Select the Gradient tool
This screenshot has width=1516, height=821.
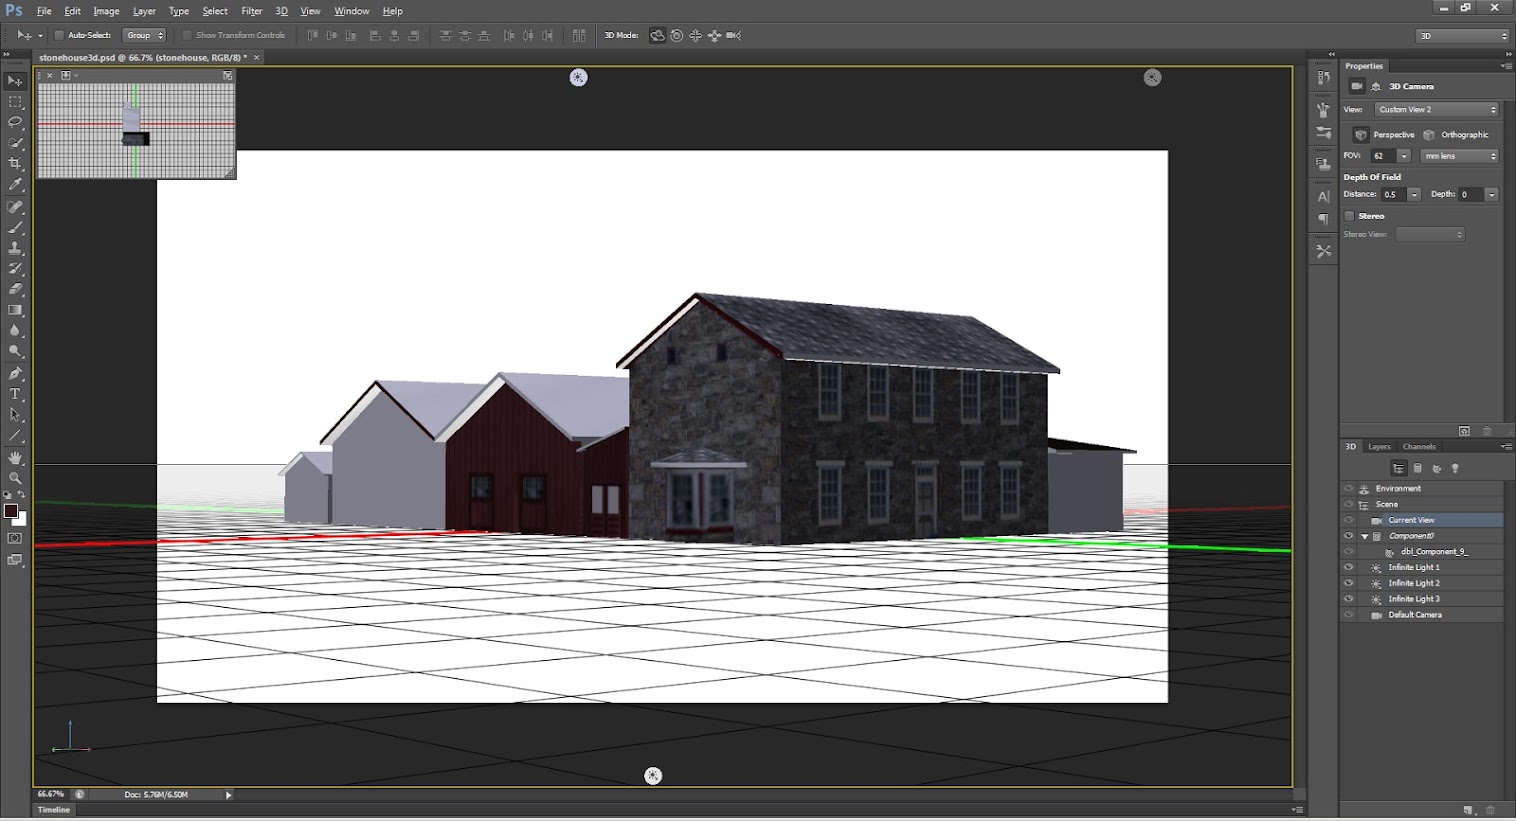[15, 310]
